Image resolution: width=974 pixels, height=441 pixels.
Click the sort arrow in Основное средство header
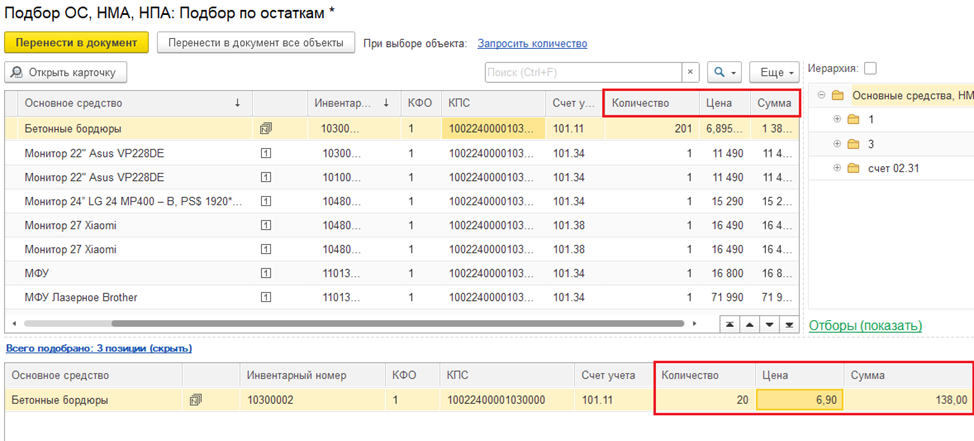coord(237,103)
